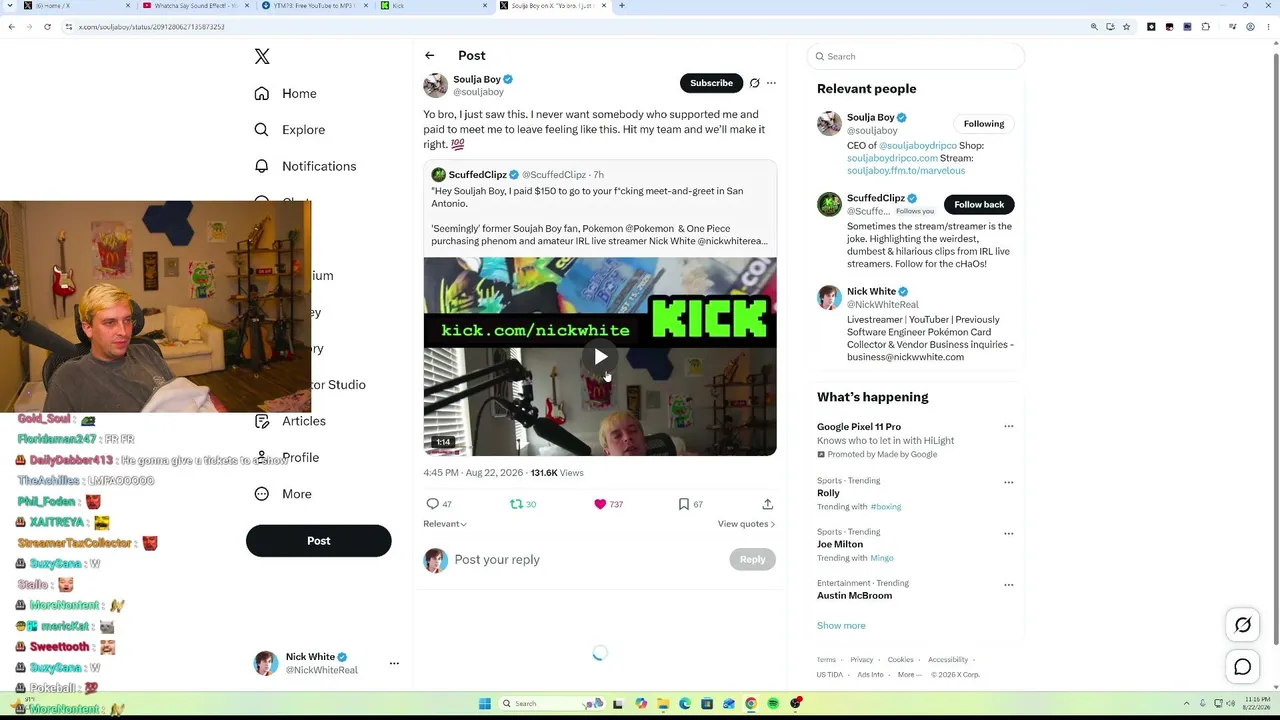Click the large Post button in the sidebar
Viewport: 1280px width, 720px height.
pyautogui.click(x=318, y=541)
